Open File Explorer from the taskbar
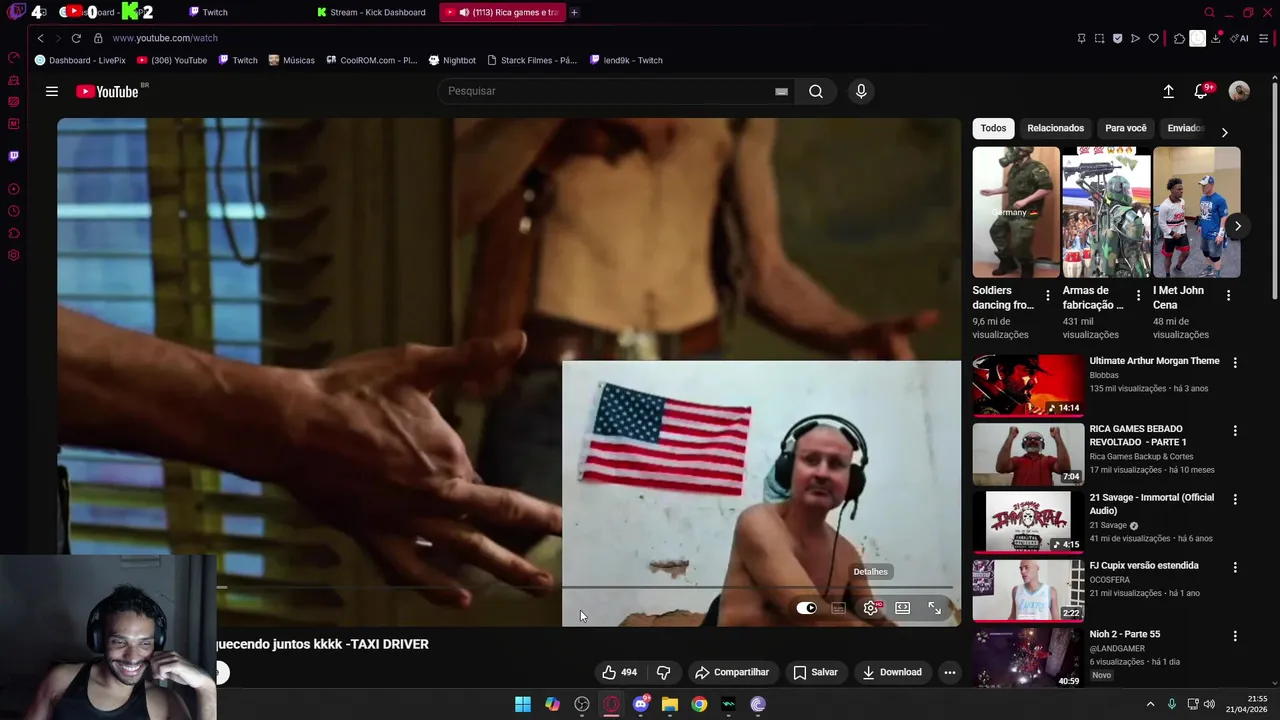This screenshot has height=720, width=1280. (670, 704)
